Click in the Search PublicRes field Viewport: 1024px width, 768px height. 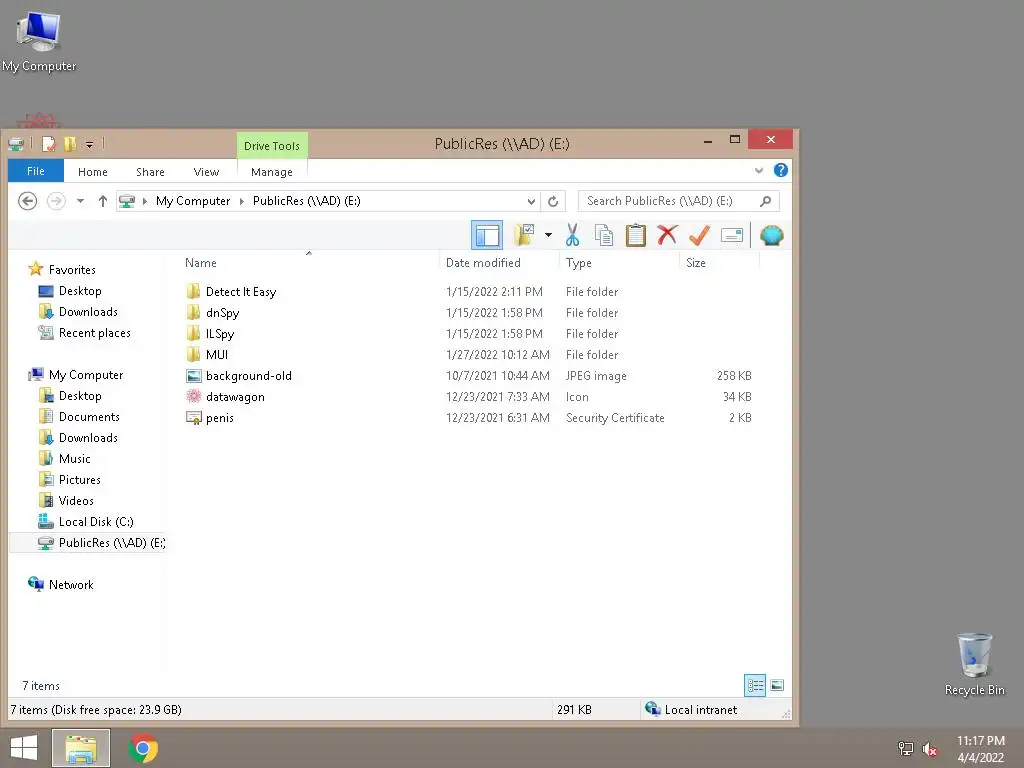point(670,201)
